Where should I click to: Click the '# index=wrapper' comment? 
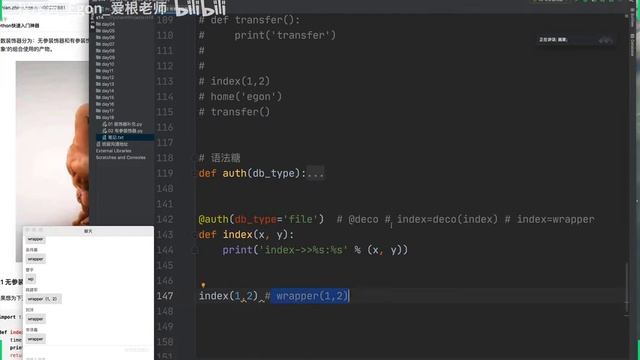click(549, 220)
